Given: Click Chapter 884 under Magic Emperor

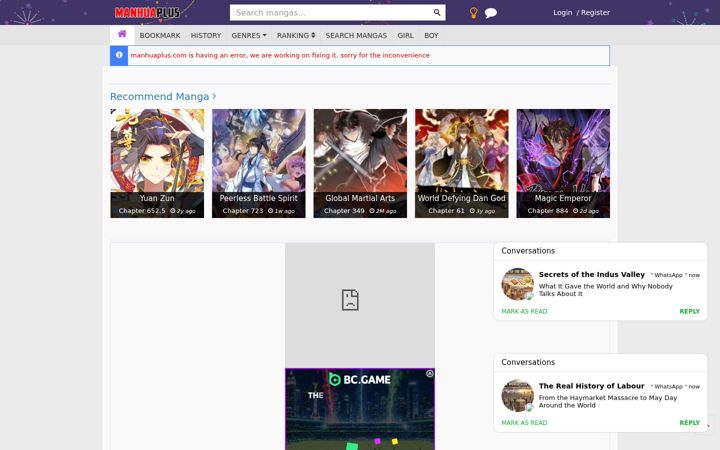Looking at the screenshot, I should click(x=548, y=211).
